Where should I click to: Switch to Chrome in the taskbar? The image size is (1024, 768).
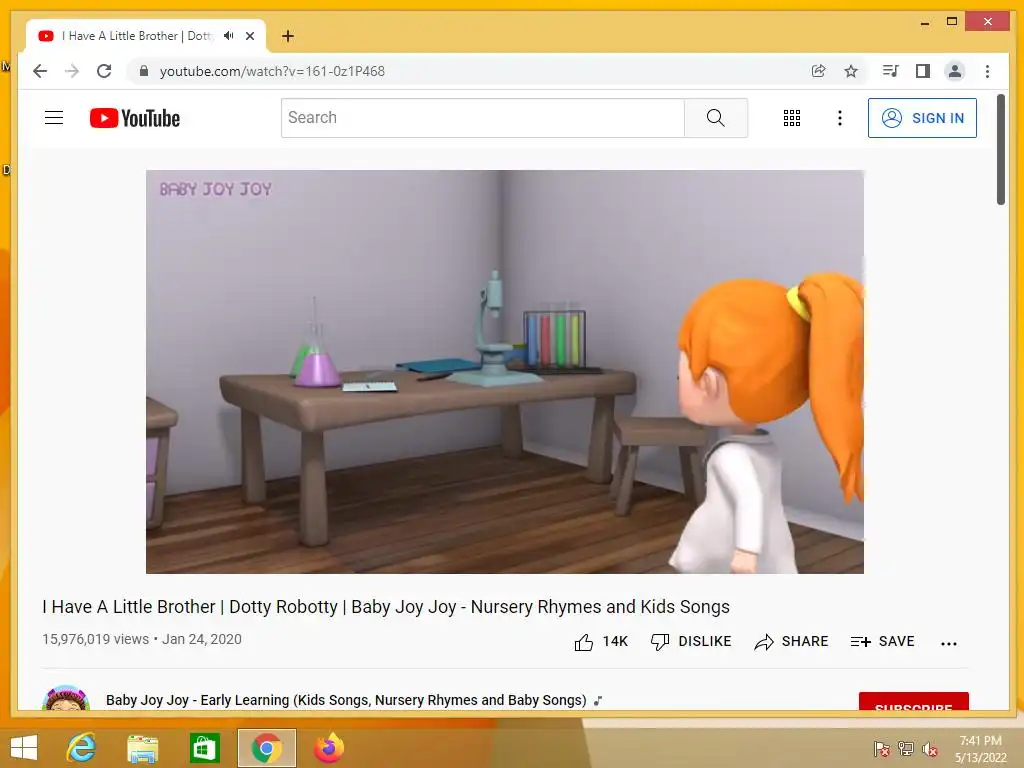tap(266, 748)
